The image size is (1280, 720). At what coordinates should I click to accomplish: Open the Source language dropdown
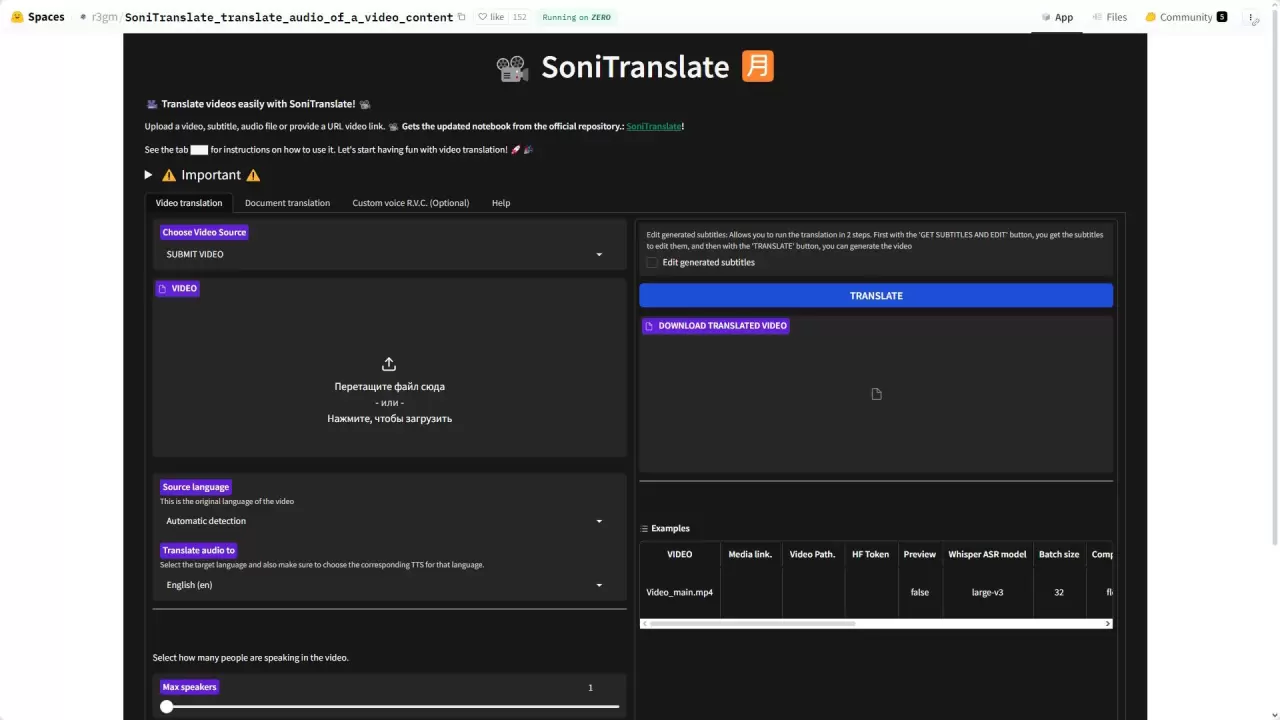(389, 520)
